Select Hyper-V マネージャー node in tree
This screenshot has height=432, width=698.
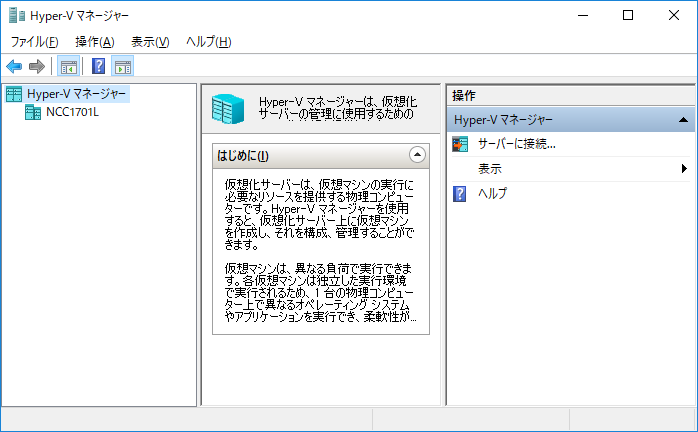coord(77,94)
